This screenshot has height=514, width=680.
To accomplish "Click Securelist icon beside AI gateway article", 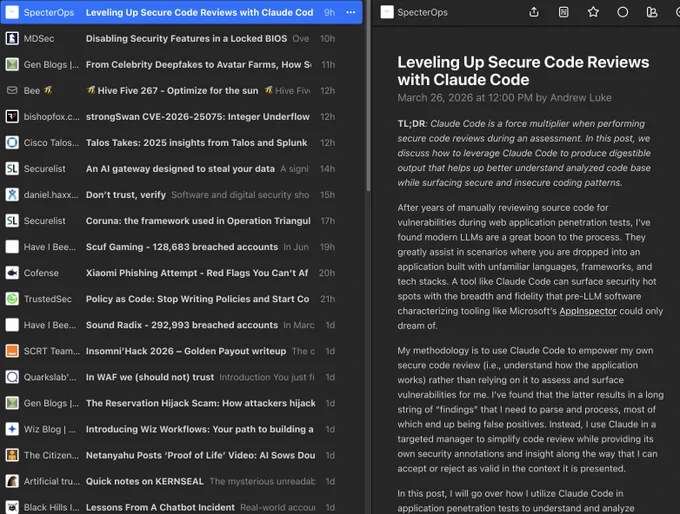I will pyautogui.click(x=12, y=168).
